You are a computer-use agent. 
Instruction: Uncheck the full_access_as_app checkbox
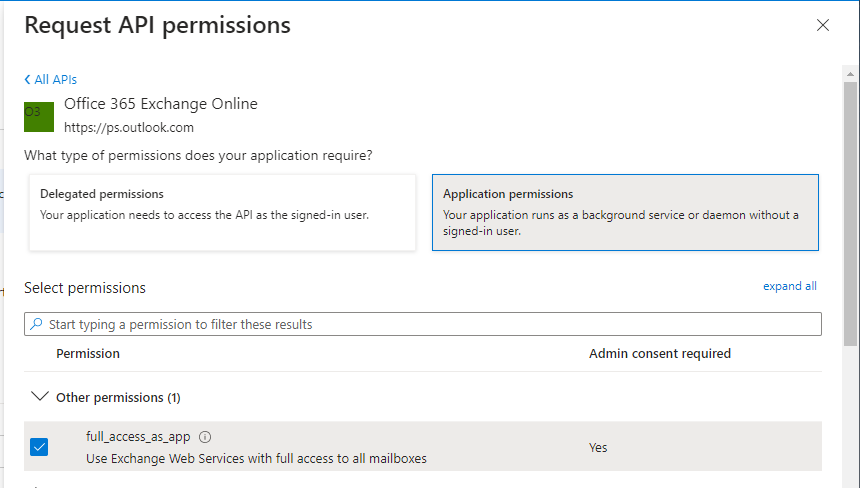pos(39,447)
